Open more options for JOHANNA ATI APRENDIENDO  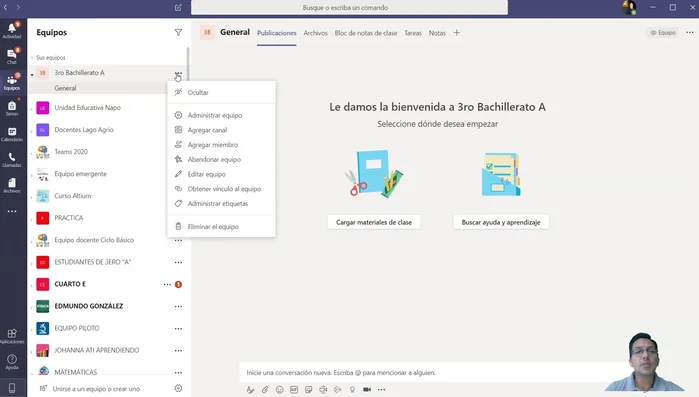coord(178,351)
